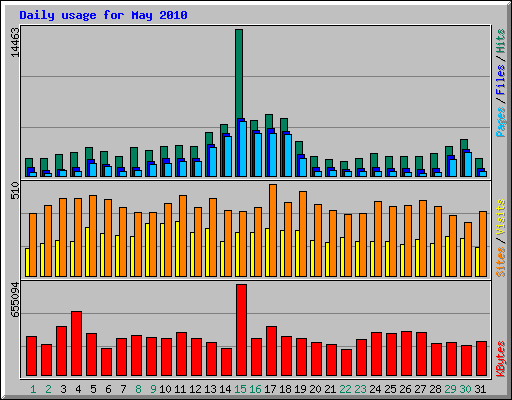Click the red KBytes bar for day 4

point(77,343)
